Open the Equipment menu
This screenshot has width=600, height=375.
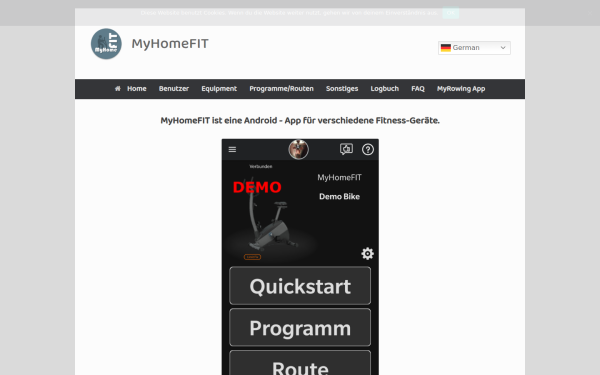(219, 89)
